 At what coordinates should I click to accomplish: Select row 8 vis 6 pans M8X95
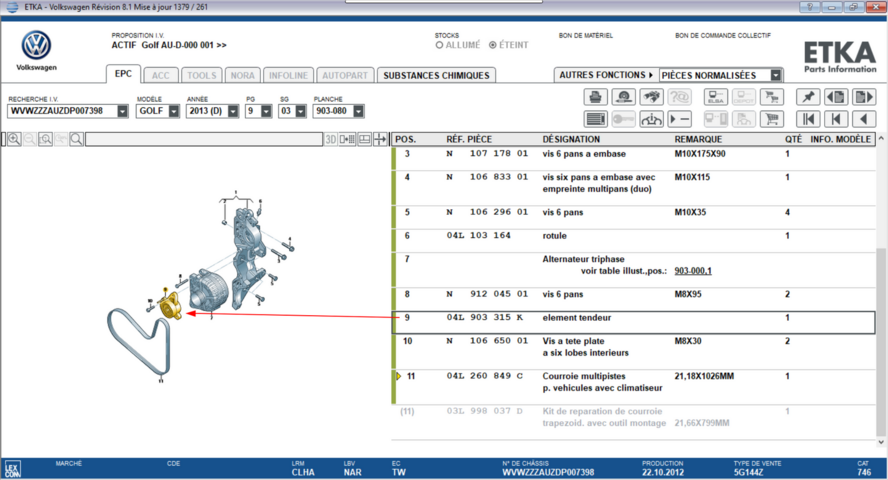point(634,299)
